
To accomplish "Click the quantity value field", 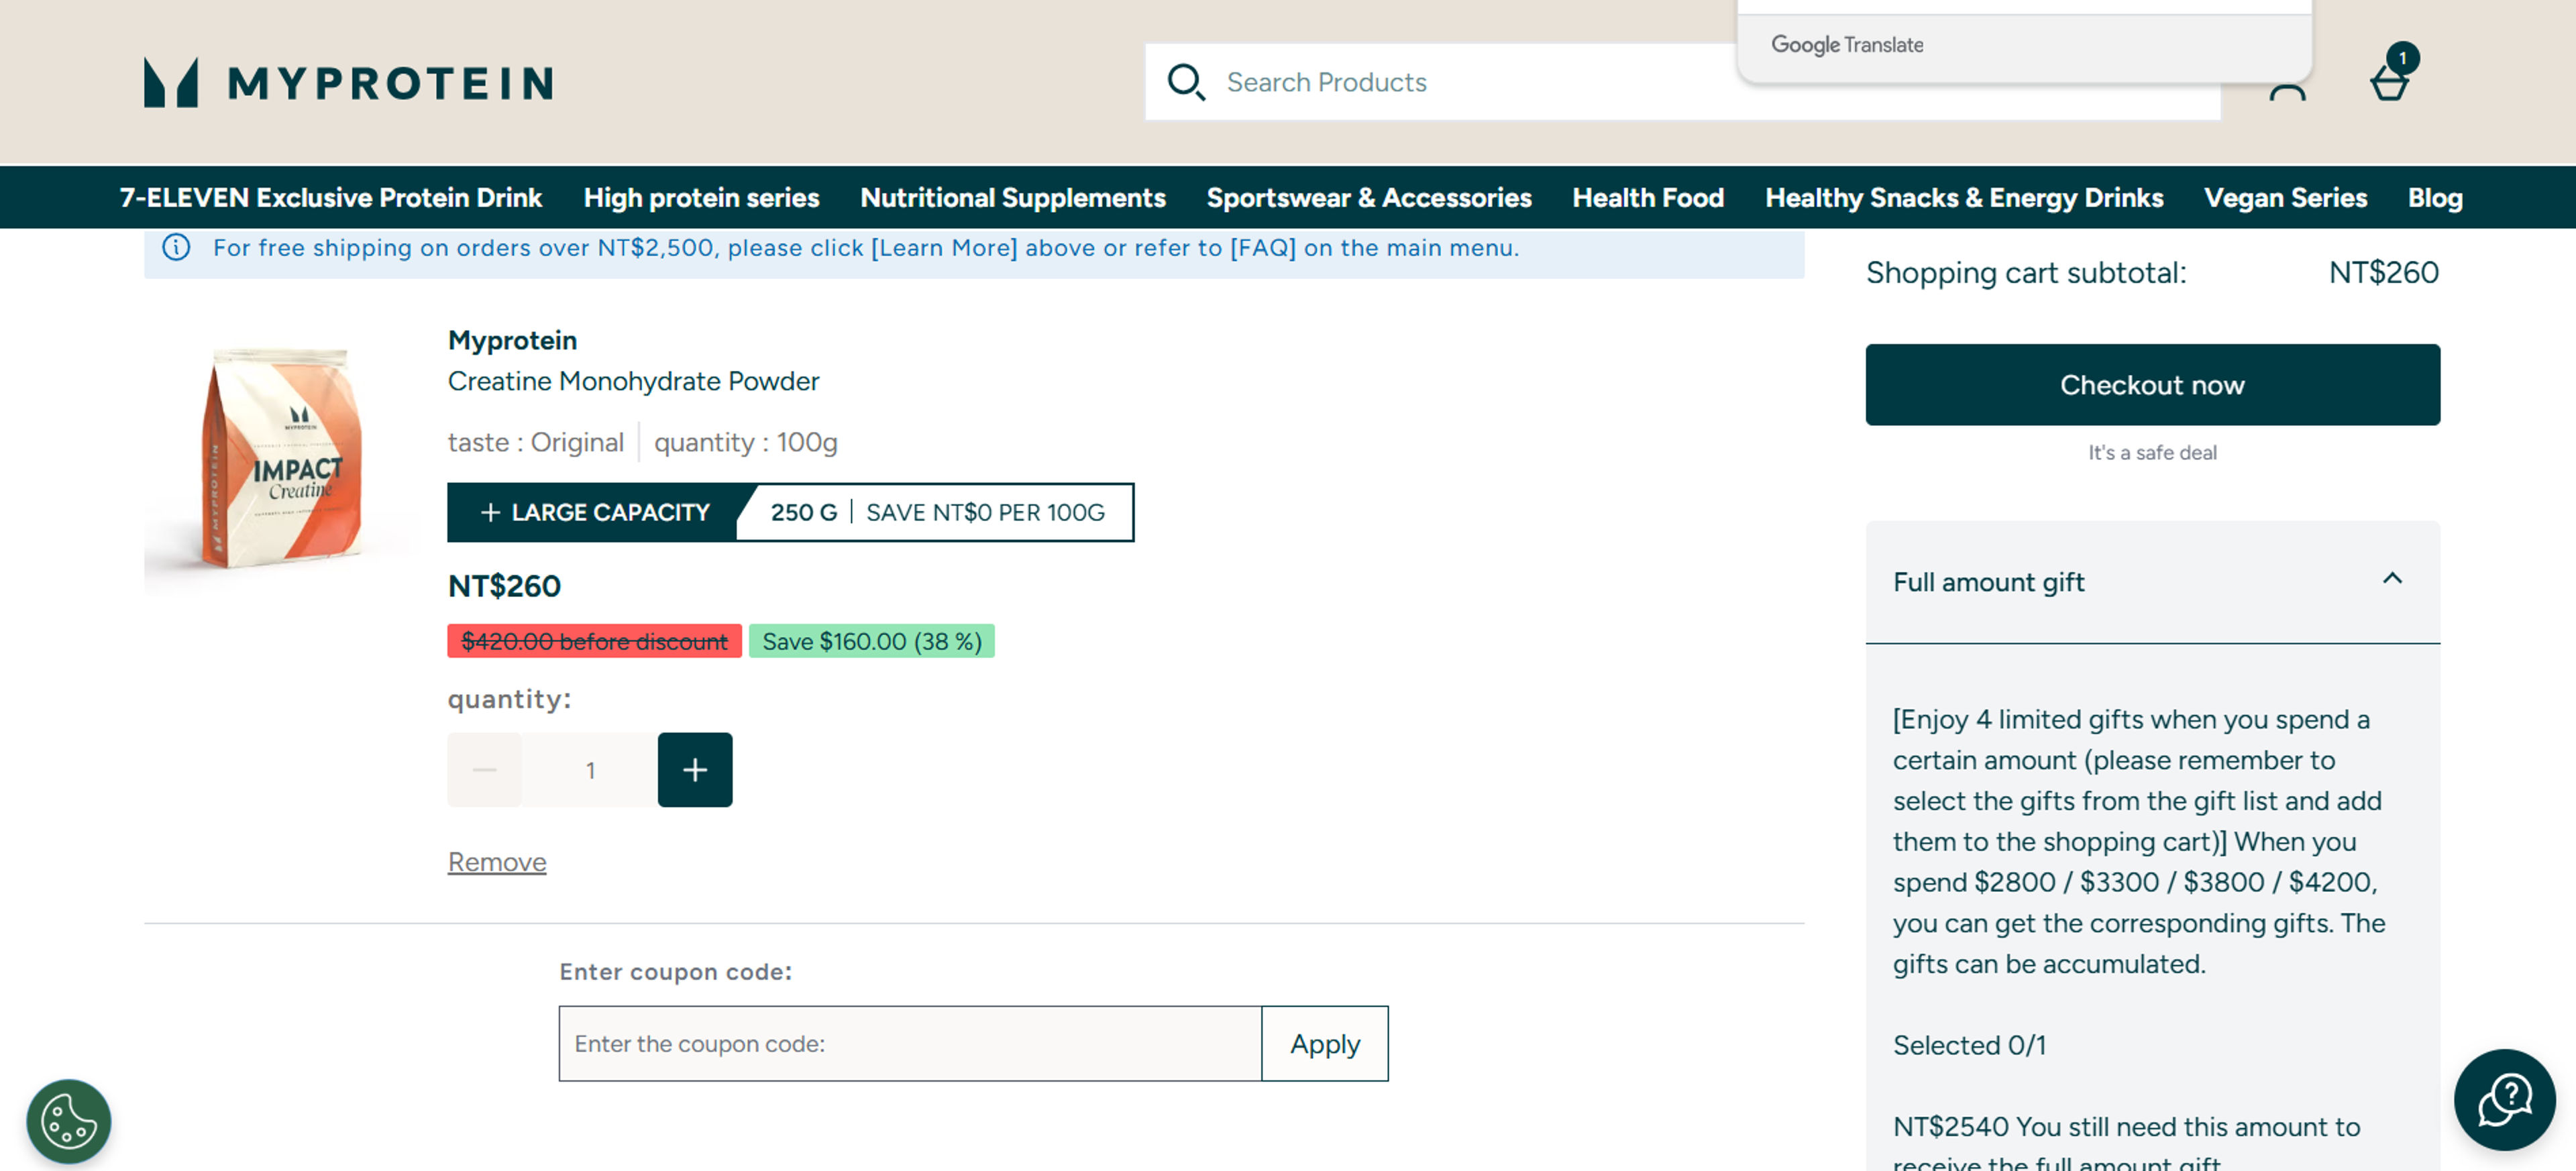I will 590,770.
